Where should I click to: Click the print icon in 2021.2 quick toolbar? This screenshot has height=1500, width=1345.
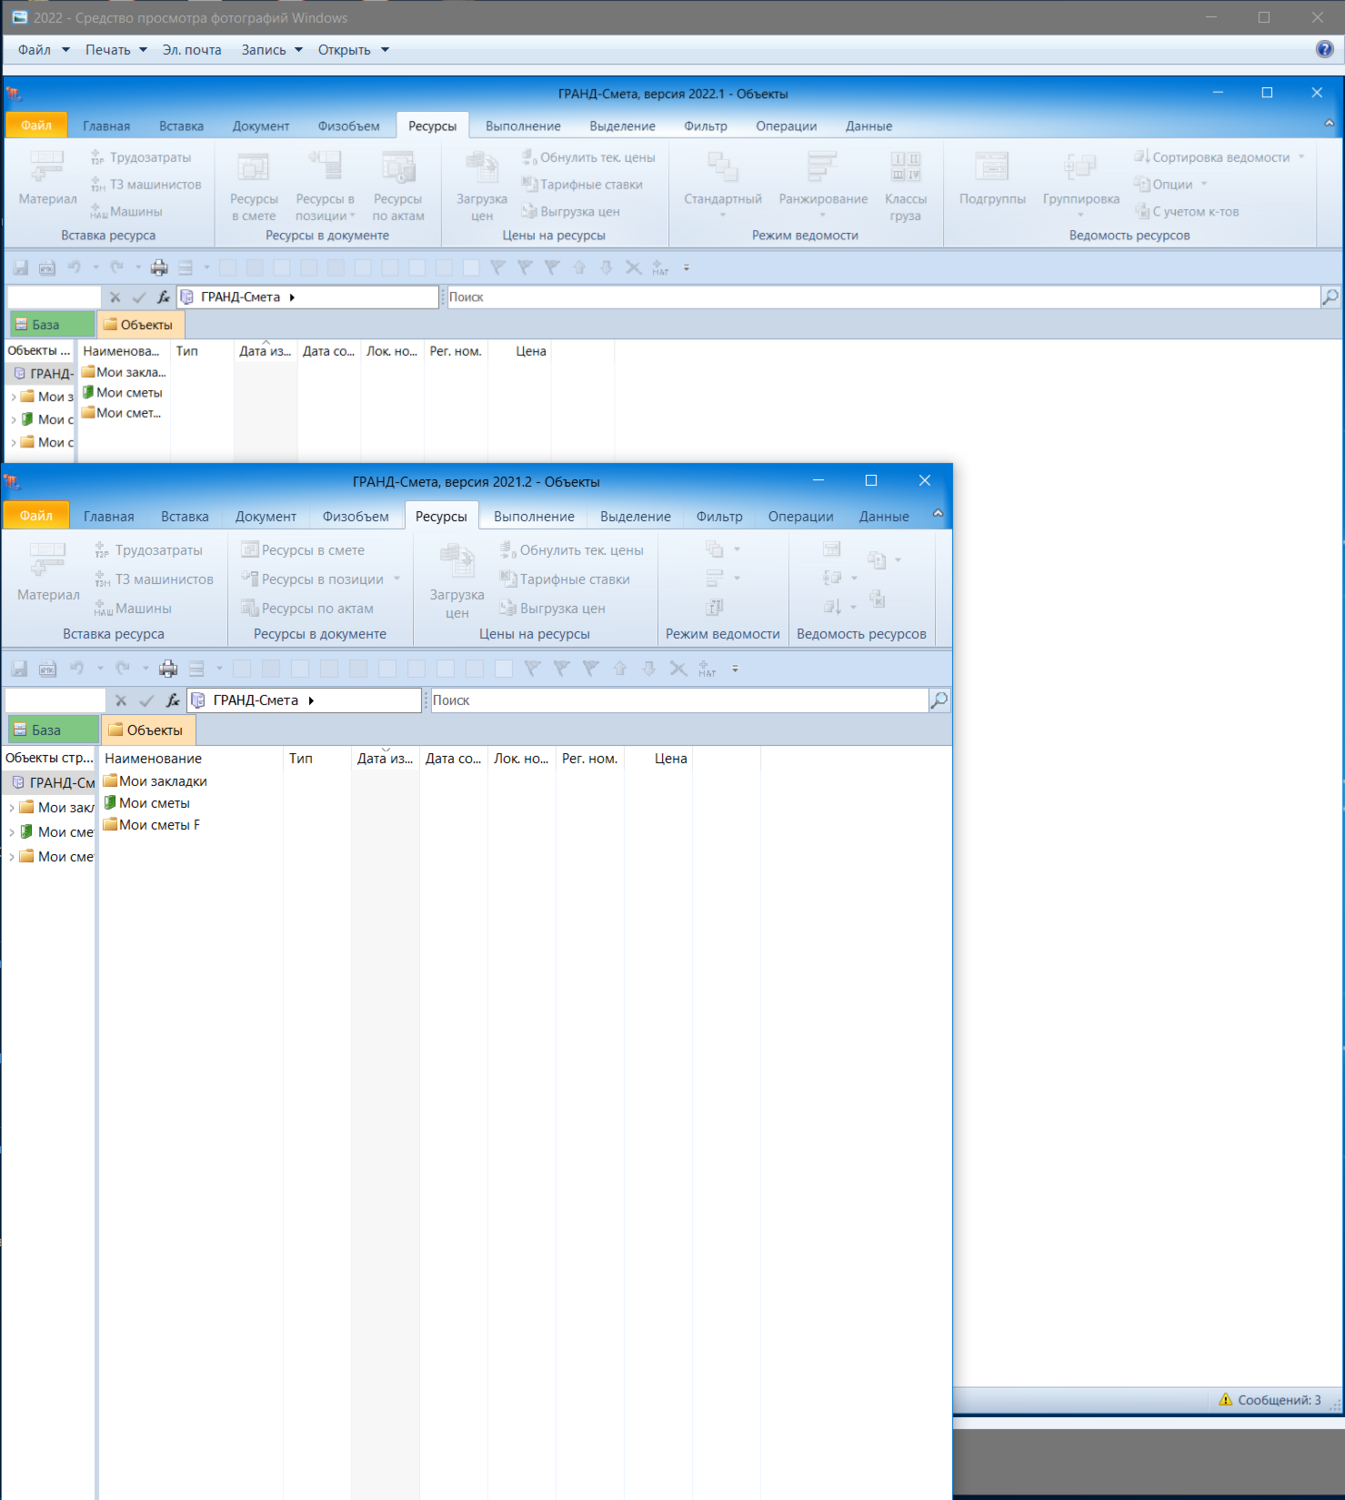[x=168, y=668]
